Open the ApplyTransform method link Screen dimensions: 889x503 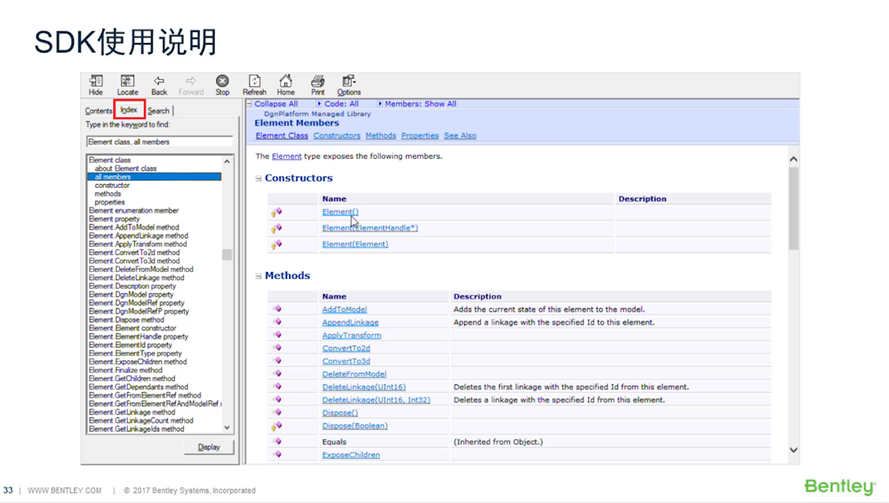[352, 335]
